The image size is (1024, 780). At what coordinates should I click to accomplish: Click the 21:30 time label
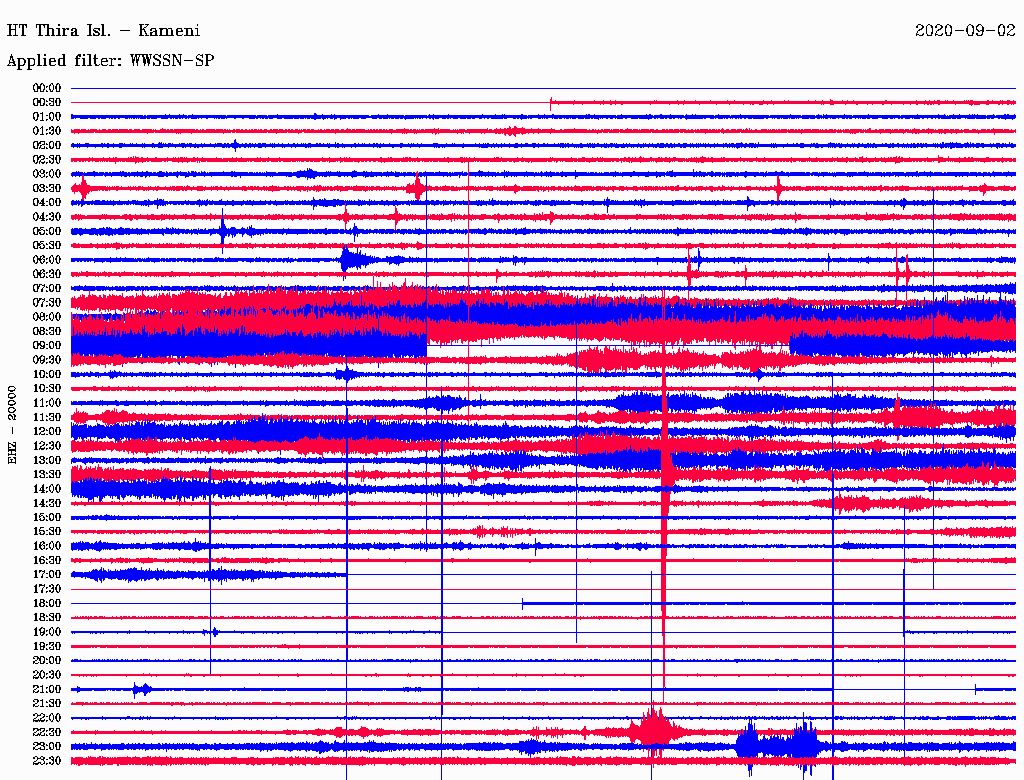click(x=47, y=704)
